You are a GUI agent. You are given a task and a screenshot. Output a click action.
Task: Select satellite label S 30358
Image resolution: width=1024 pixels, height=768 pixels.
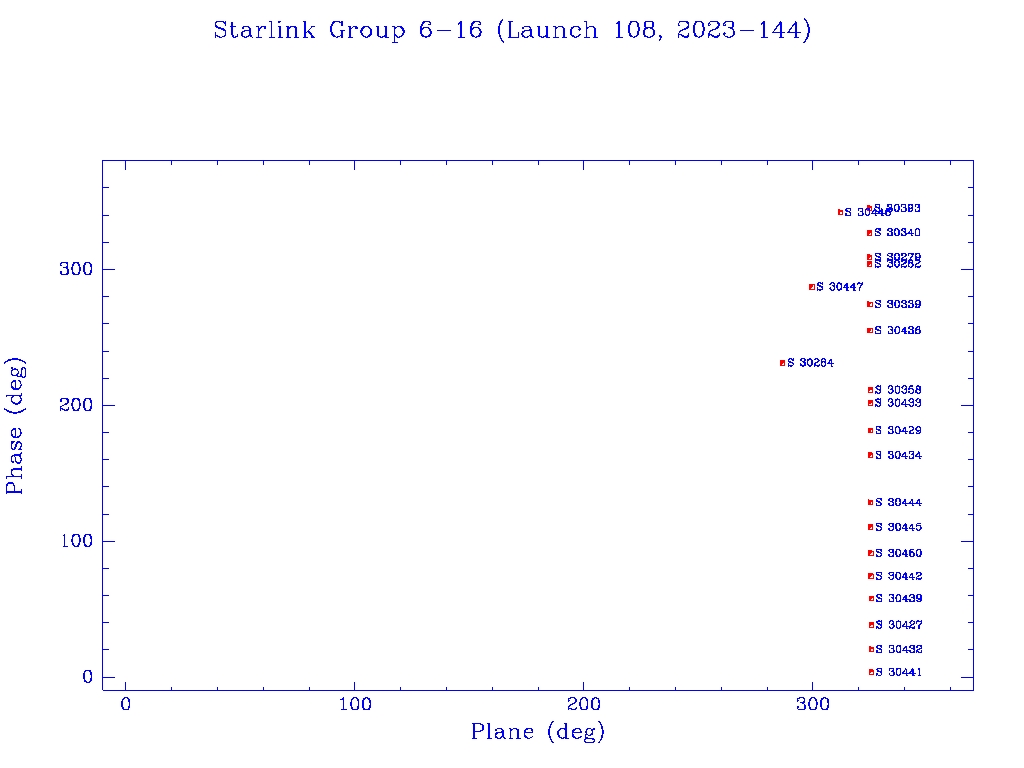(x=898, y=390)
